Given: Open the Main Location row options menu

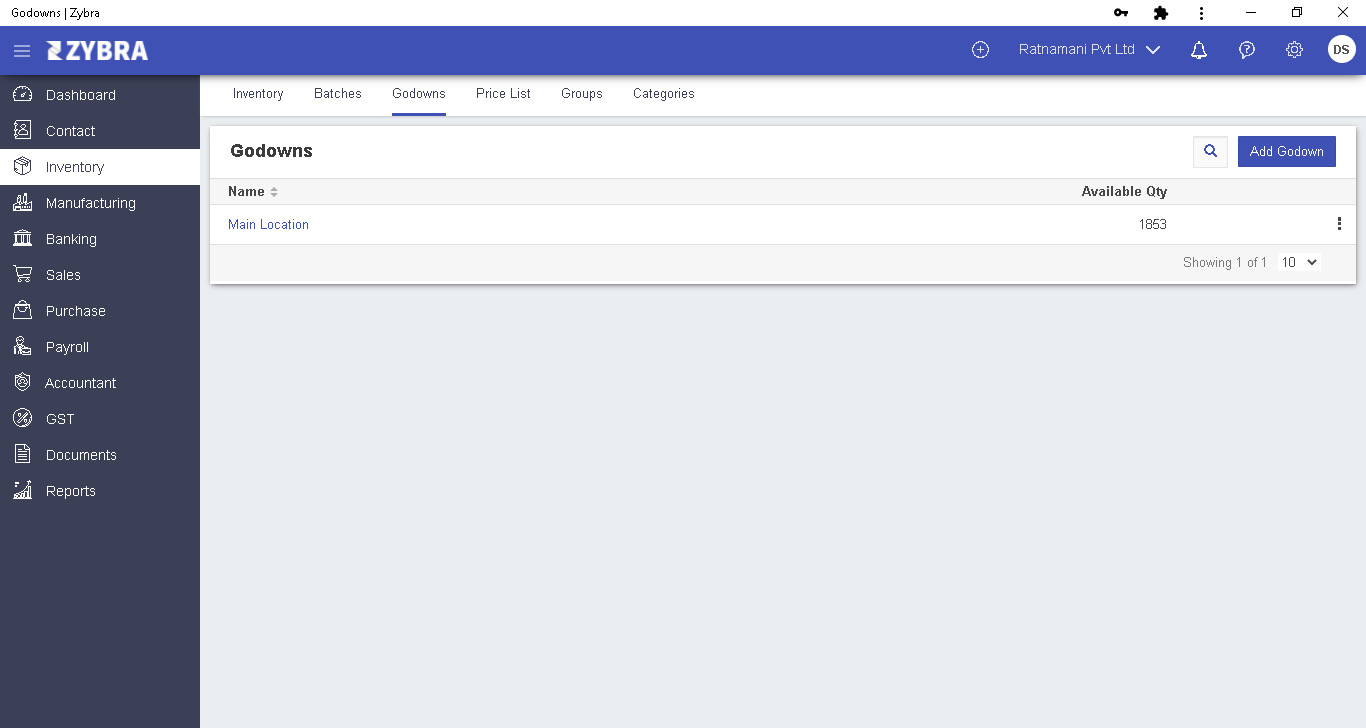Looking at the screenshot, I should [x=1339, y=224].
